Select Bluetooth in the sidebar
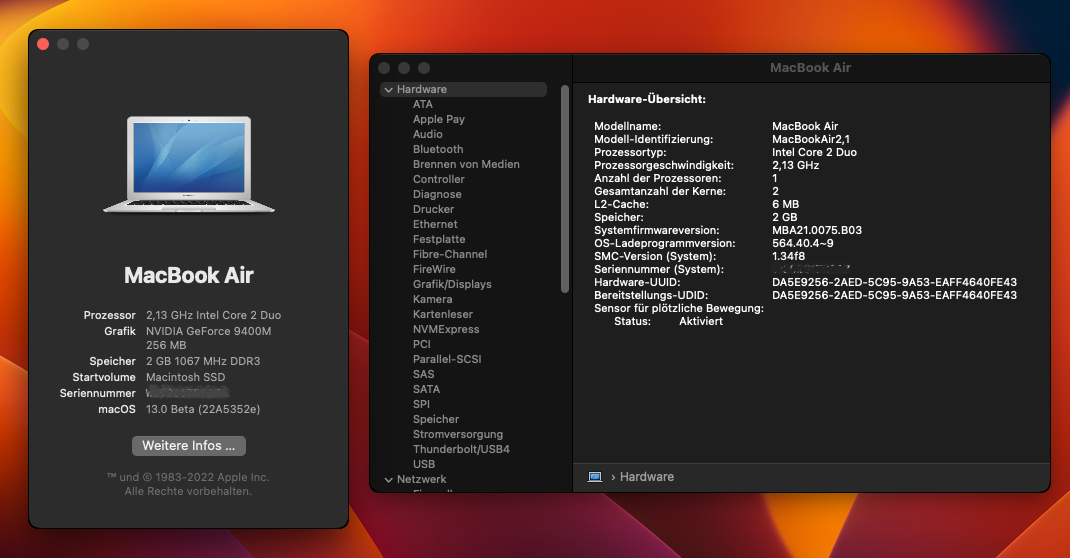Screen dimensions: 1070x558 (x=437, y=149)
